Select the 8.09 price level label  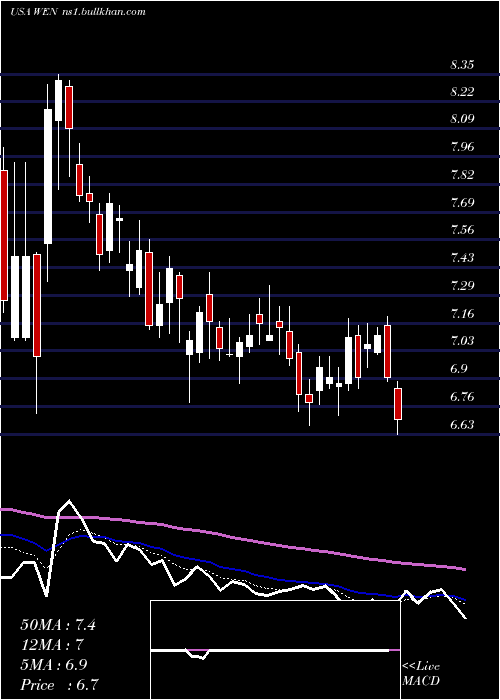point(462,119)
